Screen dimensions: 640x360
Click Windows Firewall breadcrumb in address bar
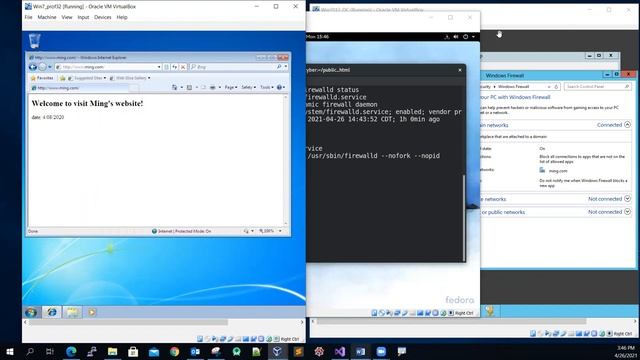(x=513, y=87)
